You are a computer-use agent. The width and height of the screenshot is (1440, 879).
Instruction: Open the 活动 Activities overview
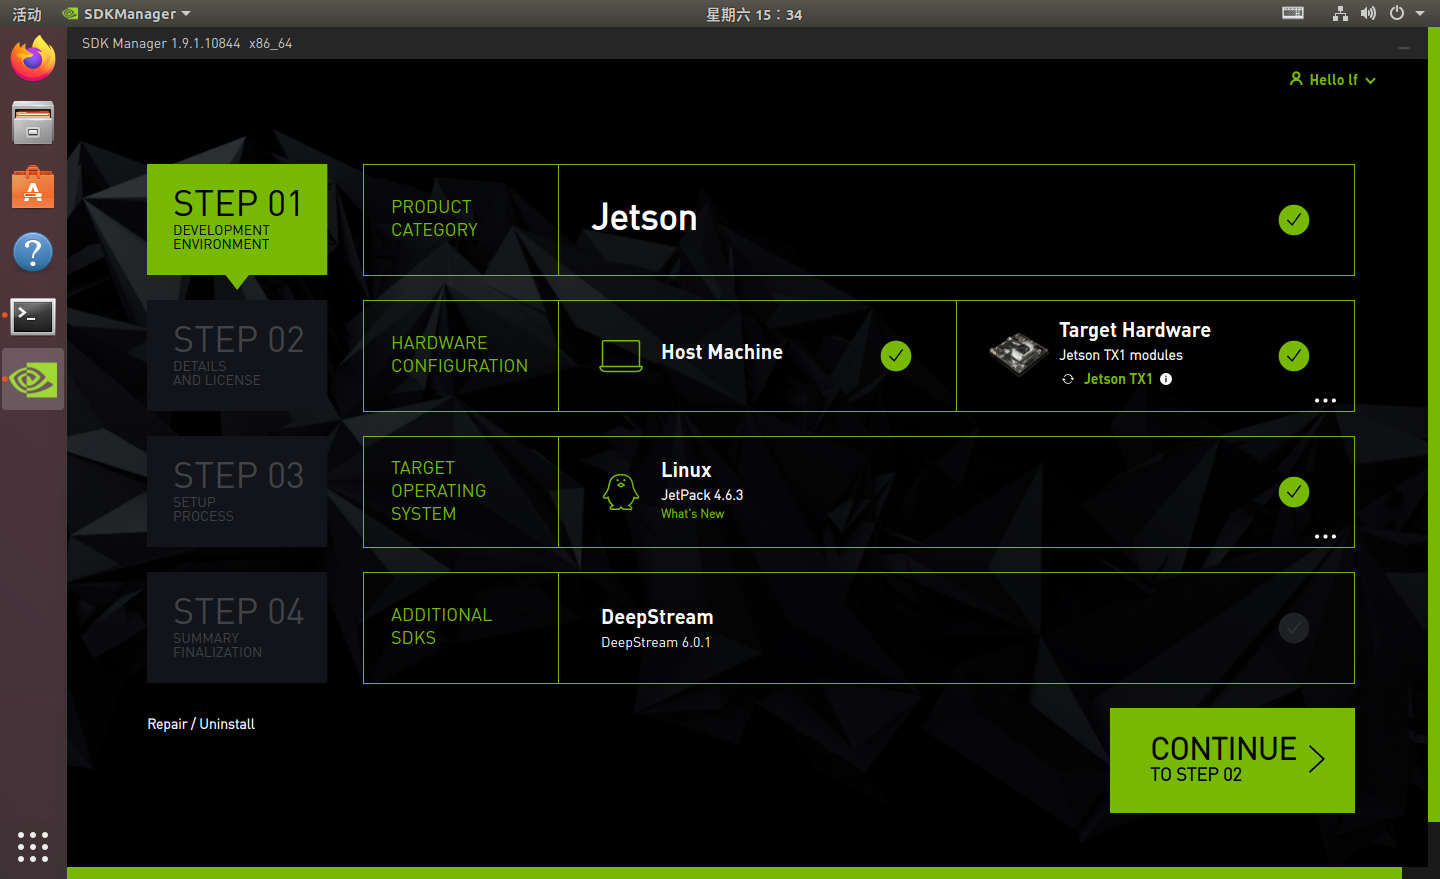pos(27,14)
